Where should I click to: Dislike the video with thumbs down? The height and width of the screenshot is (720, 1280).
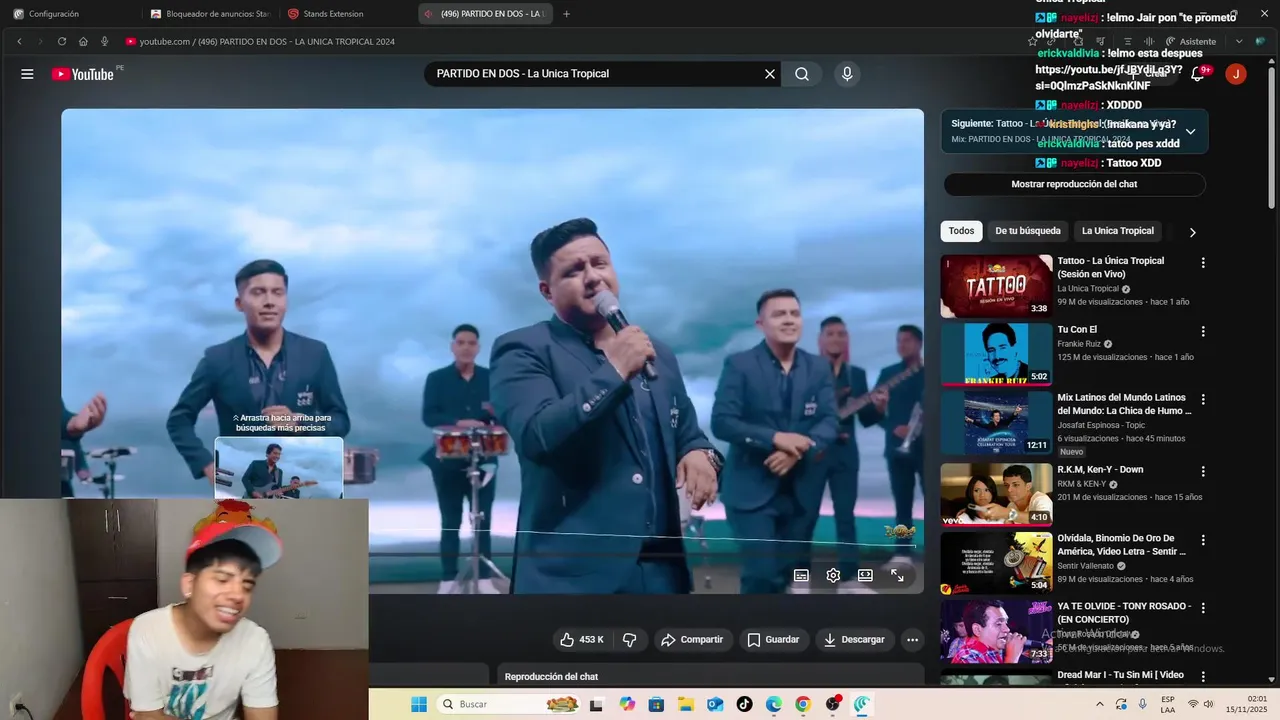630,639
